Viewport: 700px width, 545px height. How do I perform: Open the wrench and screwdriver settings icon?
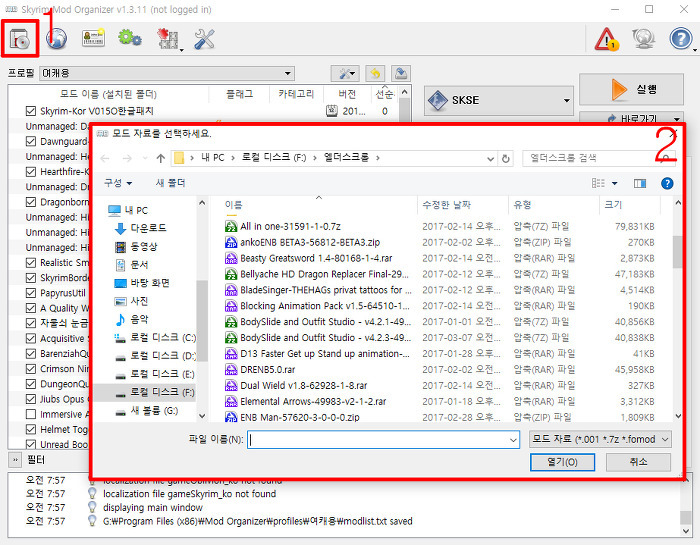click(x=204, y=39)
